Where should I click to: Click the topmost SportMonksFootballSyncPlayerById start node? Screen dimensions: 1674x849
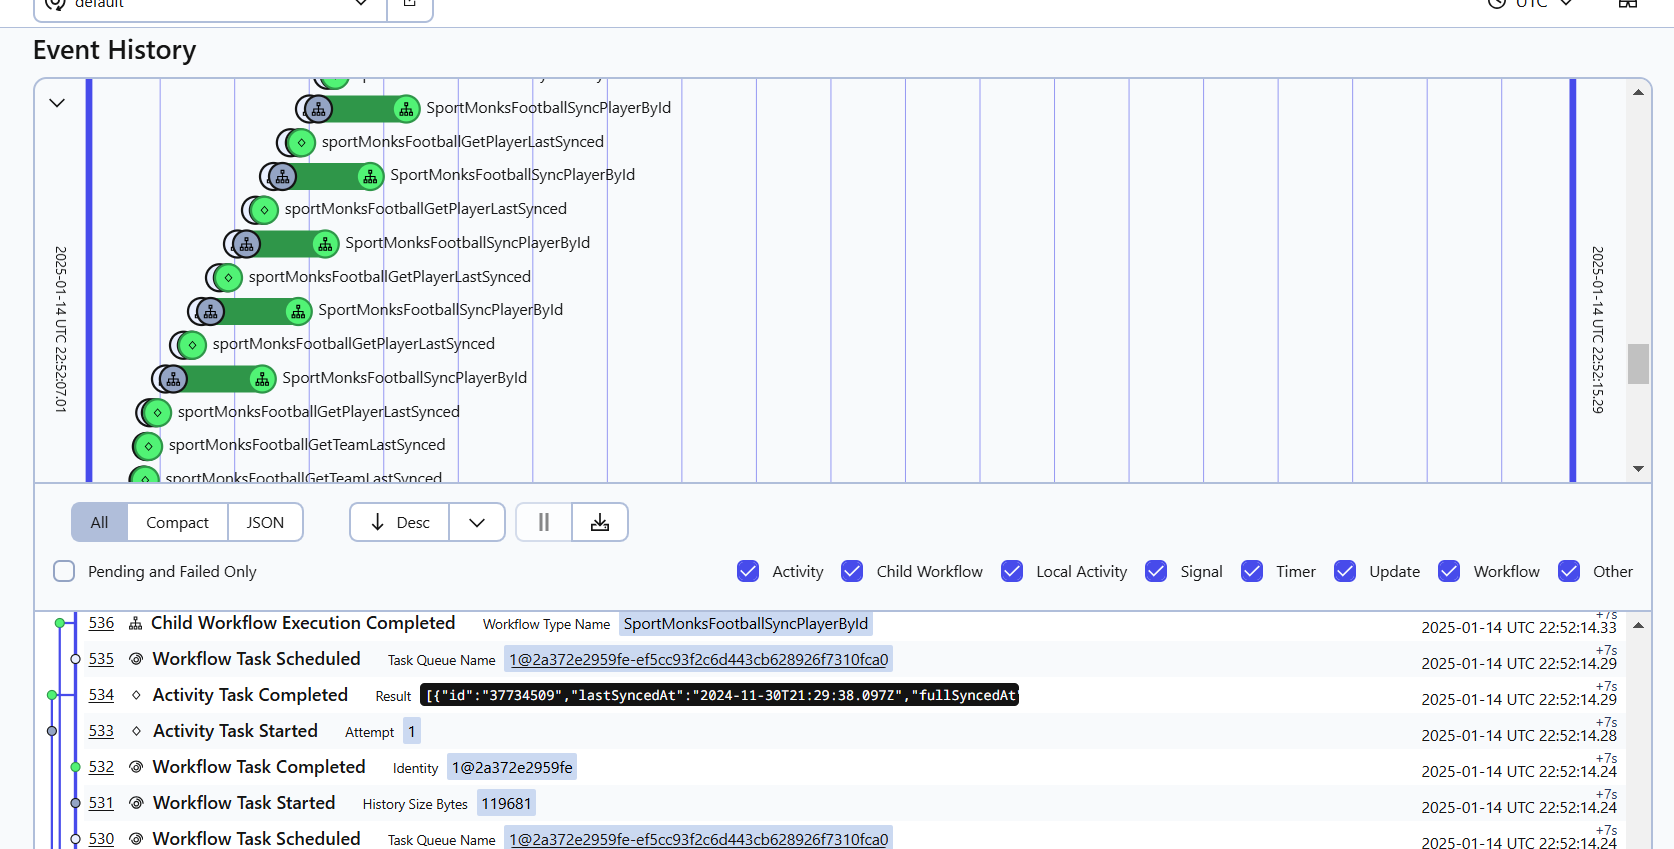coord(318,109)
